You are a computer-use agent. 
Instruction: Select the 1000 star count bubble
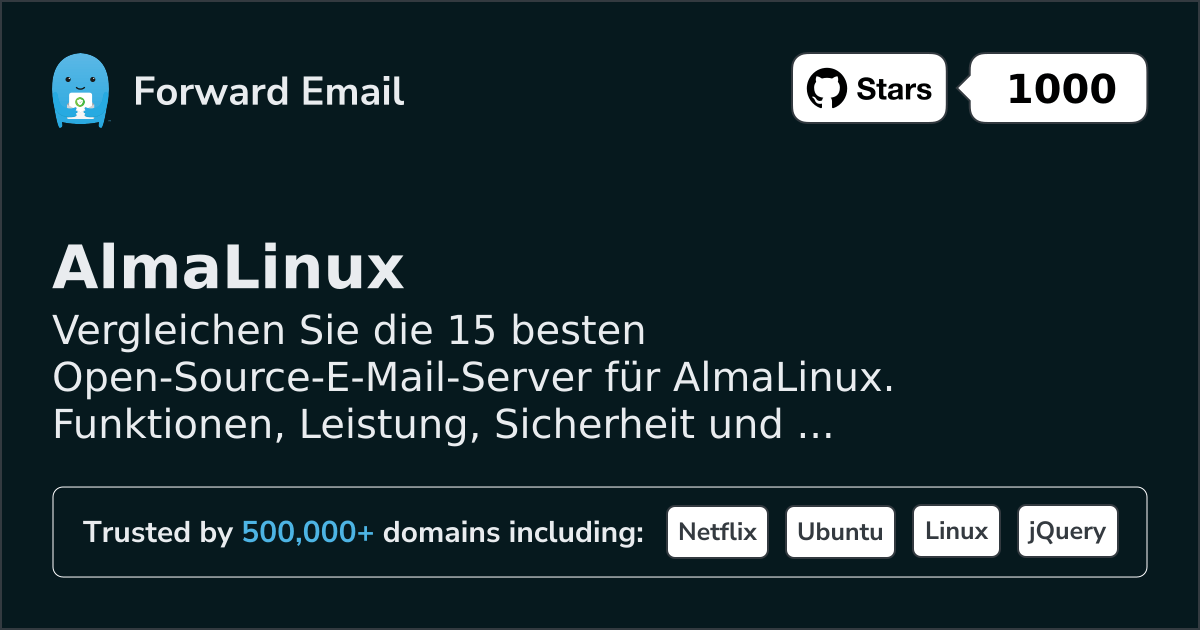tap(1059, 89)
